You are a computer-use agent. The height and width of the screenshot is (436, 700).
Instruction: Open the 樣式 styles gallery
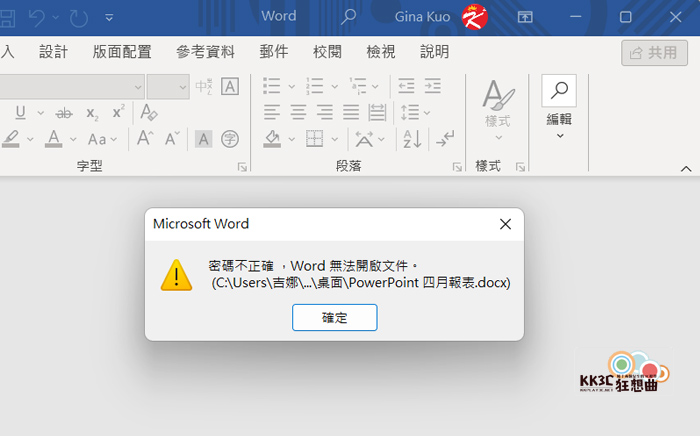[498, 111]
